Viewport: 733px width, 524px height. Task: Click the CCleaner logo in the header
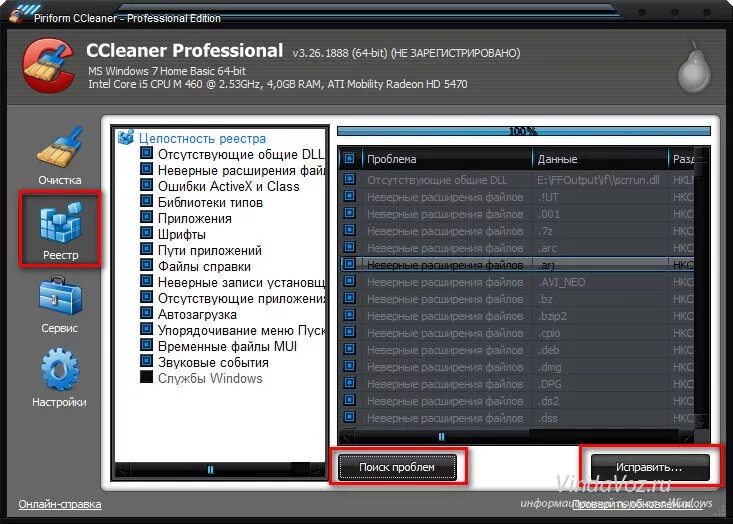49,65
